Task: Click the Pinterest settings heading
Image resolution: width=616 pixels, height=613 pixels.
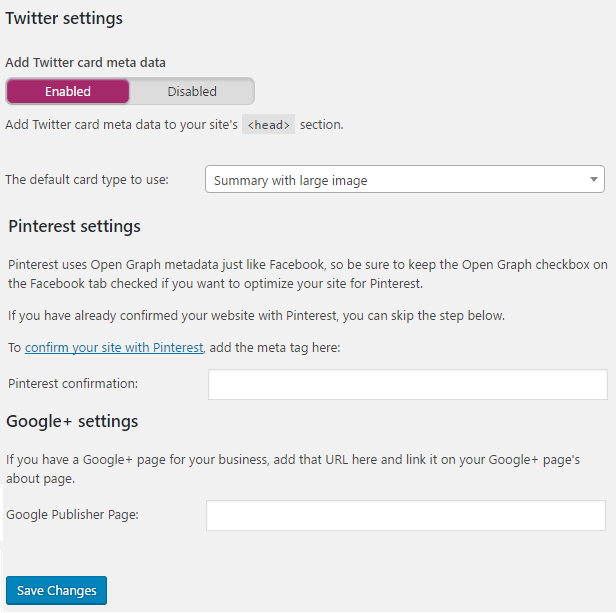Action: [74, 226]
